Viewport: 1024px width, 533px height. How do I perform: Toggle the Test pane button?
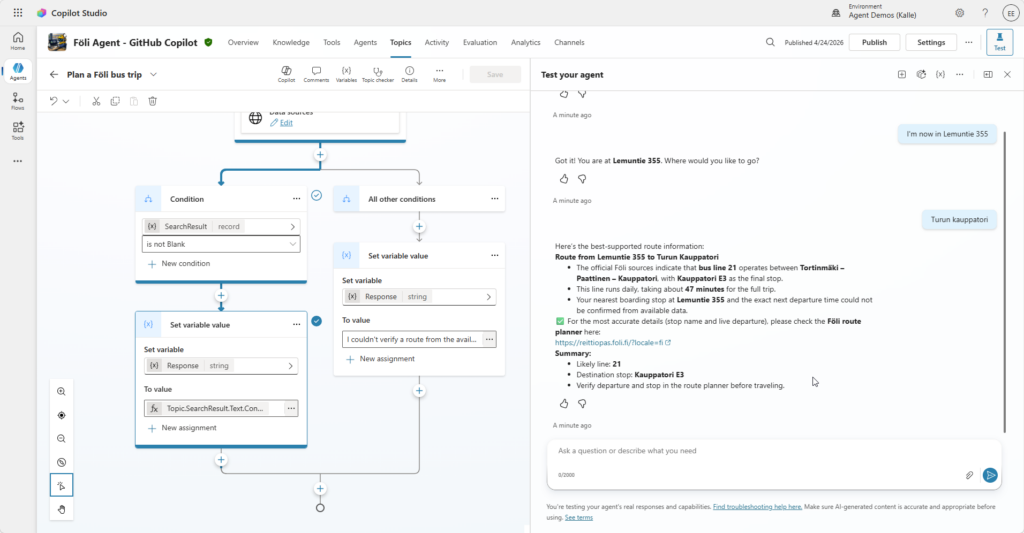(999, 41)
